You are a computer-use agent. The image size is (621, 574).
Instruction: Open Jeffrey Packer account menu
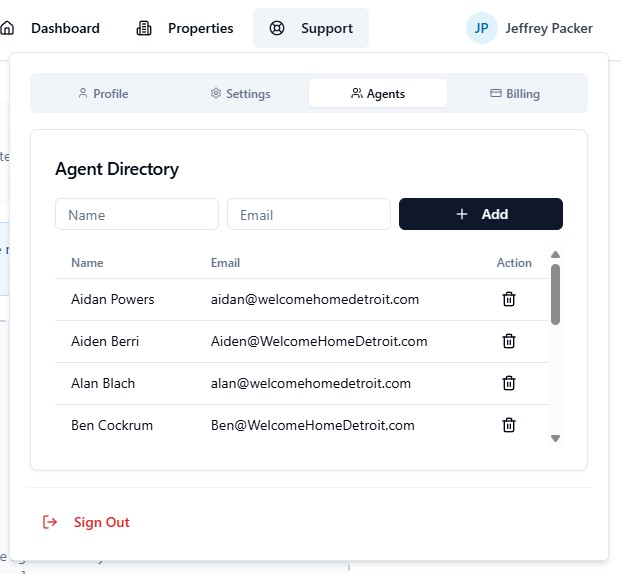529,28
